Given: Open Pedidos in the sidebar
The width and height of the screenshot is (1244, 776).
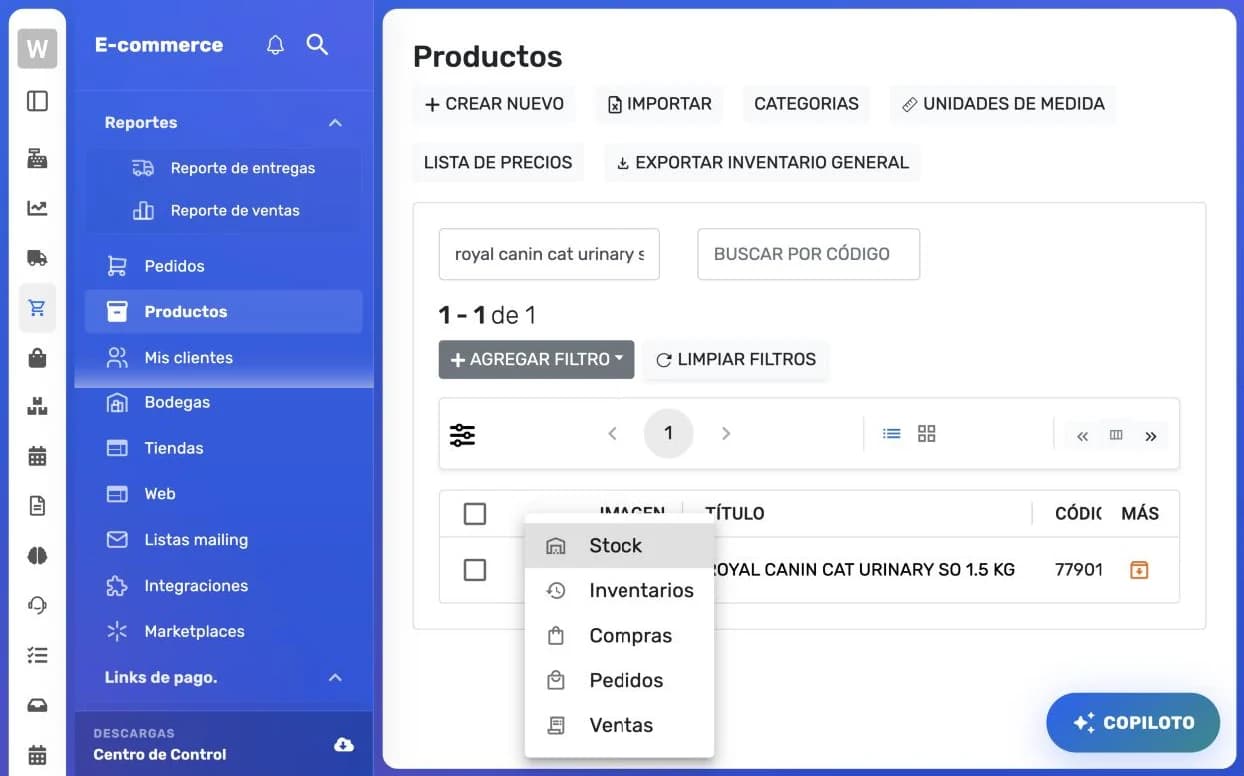Looking at the screenshot, I should click(224, 266).
